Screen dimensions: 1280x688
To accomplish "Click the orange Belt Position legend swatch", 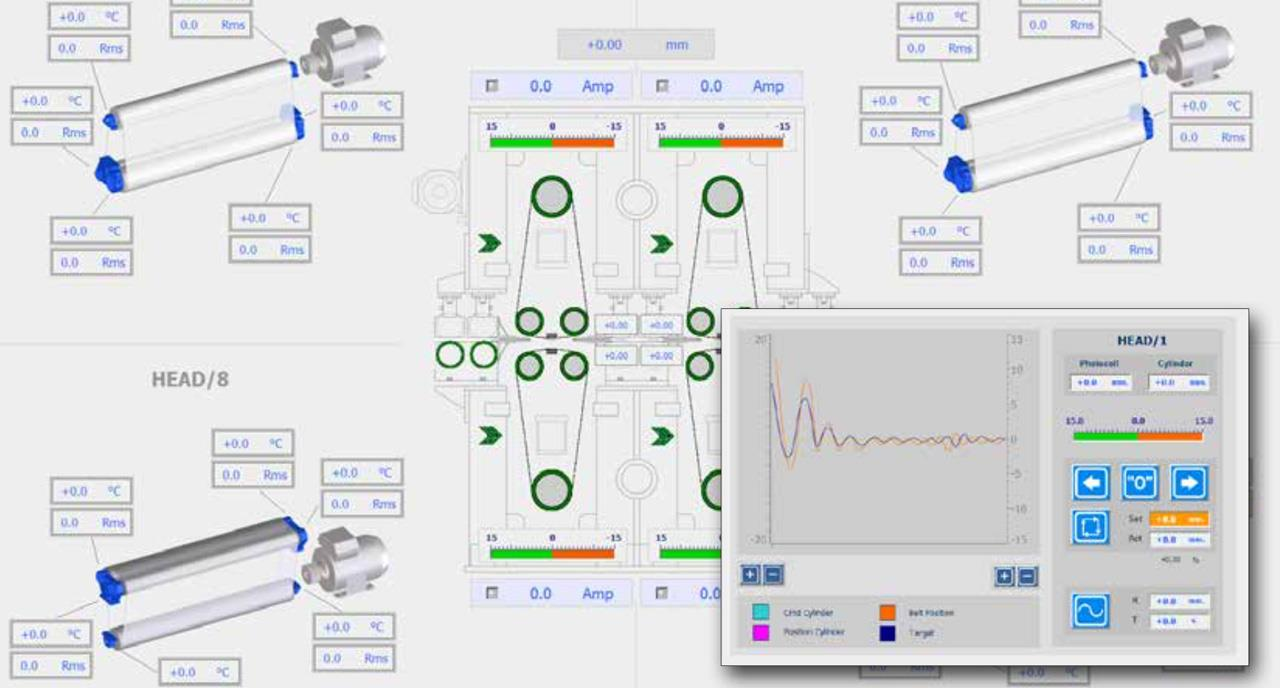I will (887, 612).
